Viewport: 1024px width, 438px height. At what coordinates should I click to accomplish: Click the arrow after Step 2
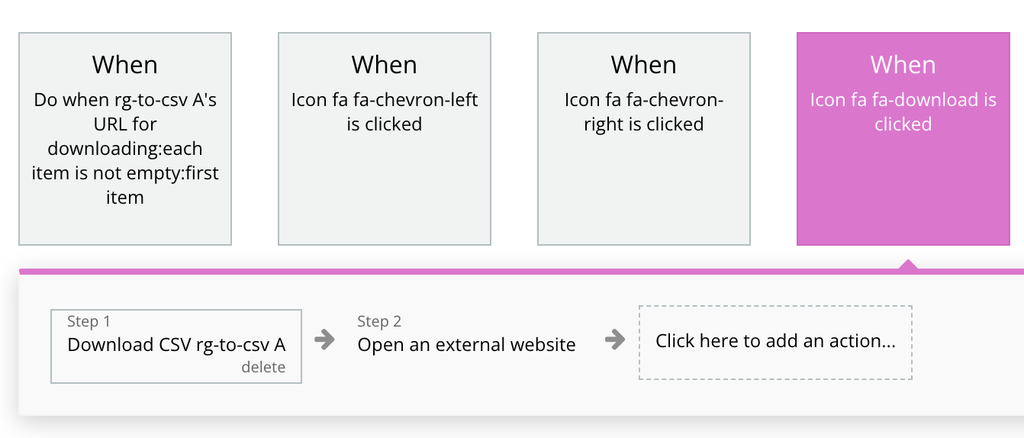click(x=615, y=340)
